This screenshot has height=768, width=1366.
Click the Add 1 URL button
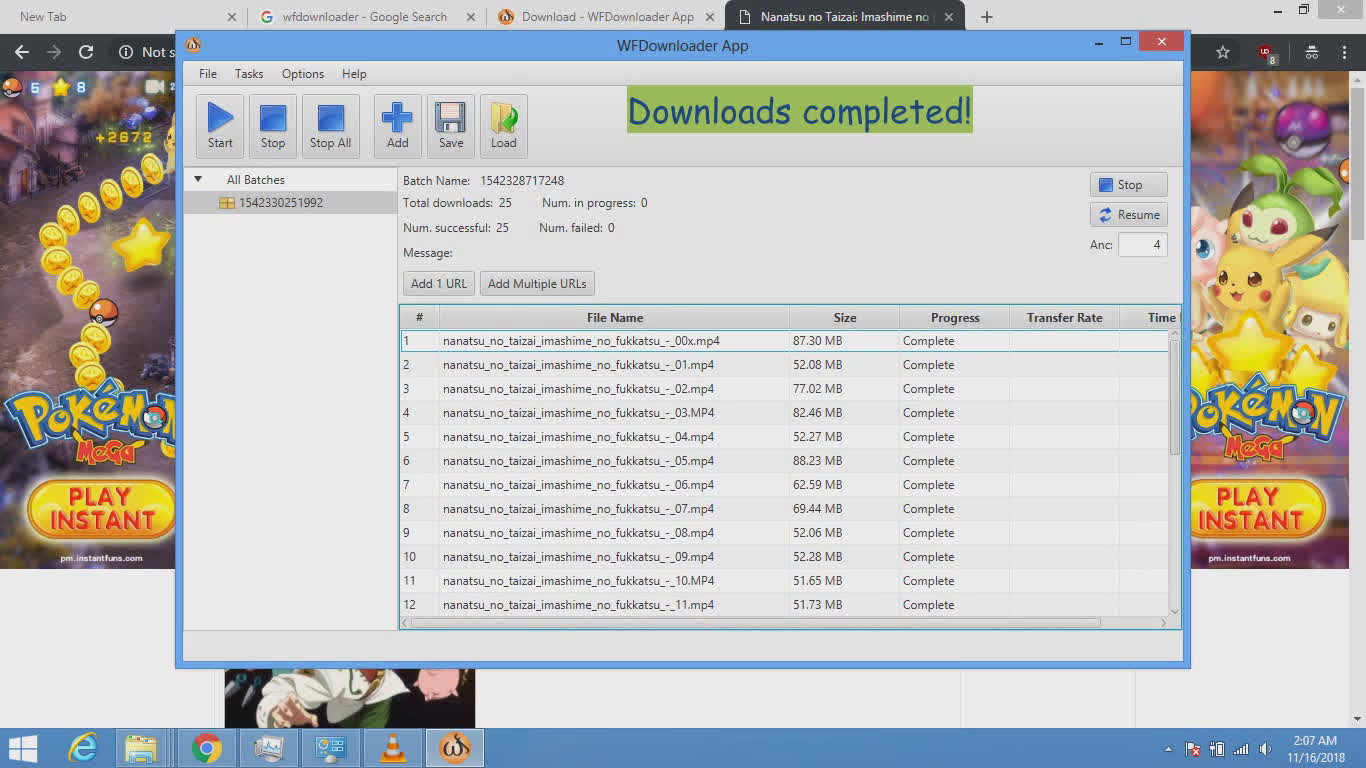coord(438,283)
